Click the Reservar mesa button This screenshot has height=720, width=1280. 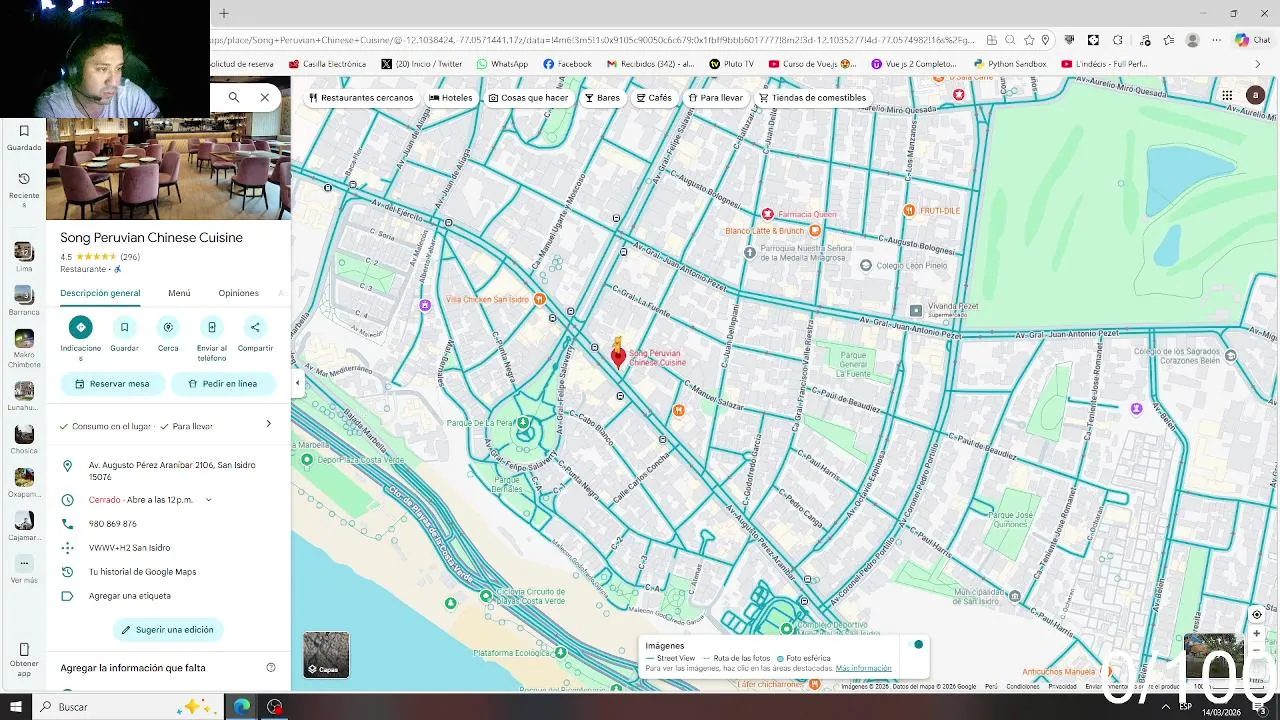112,384
